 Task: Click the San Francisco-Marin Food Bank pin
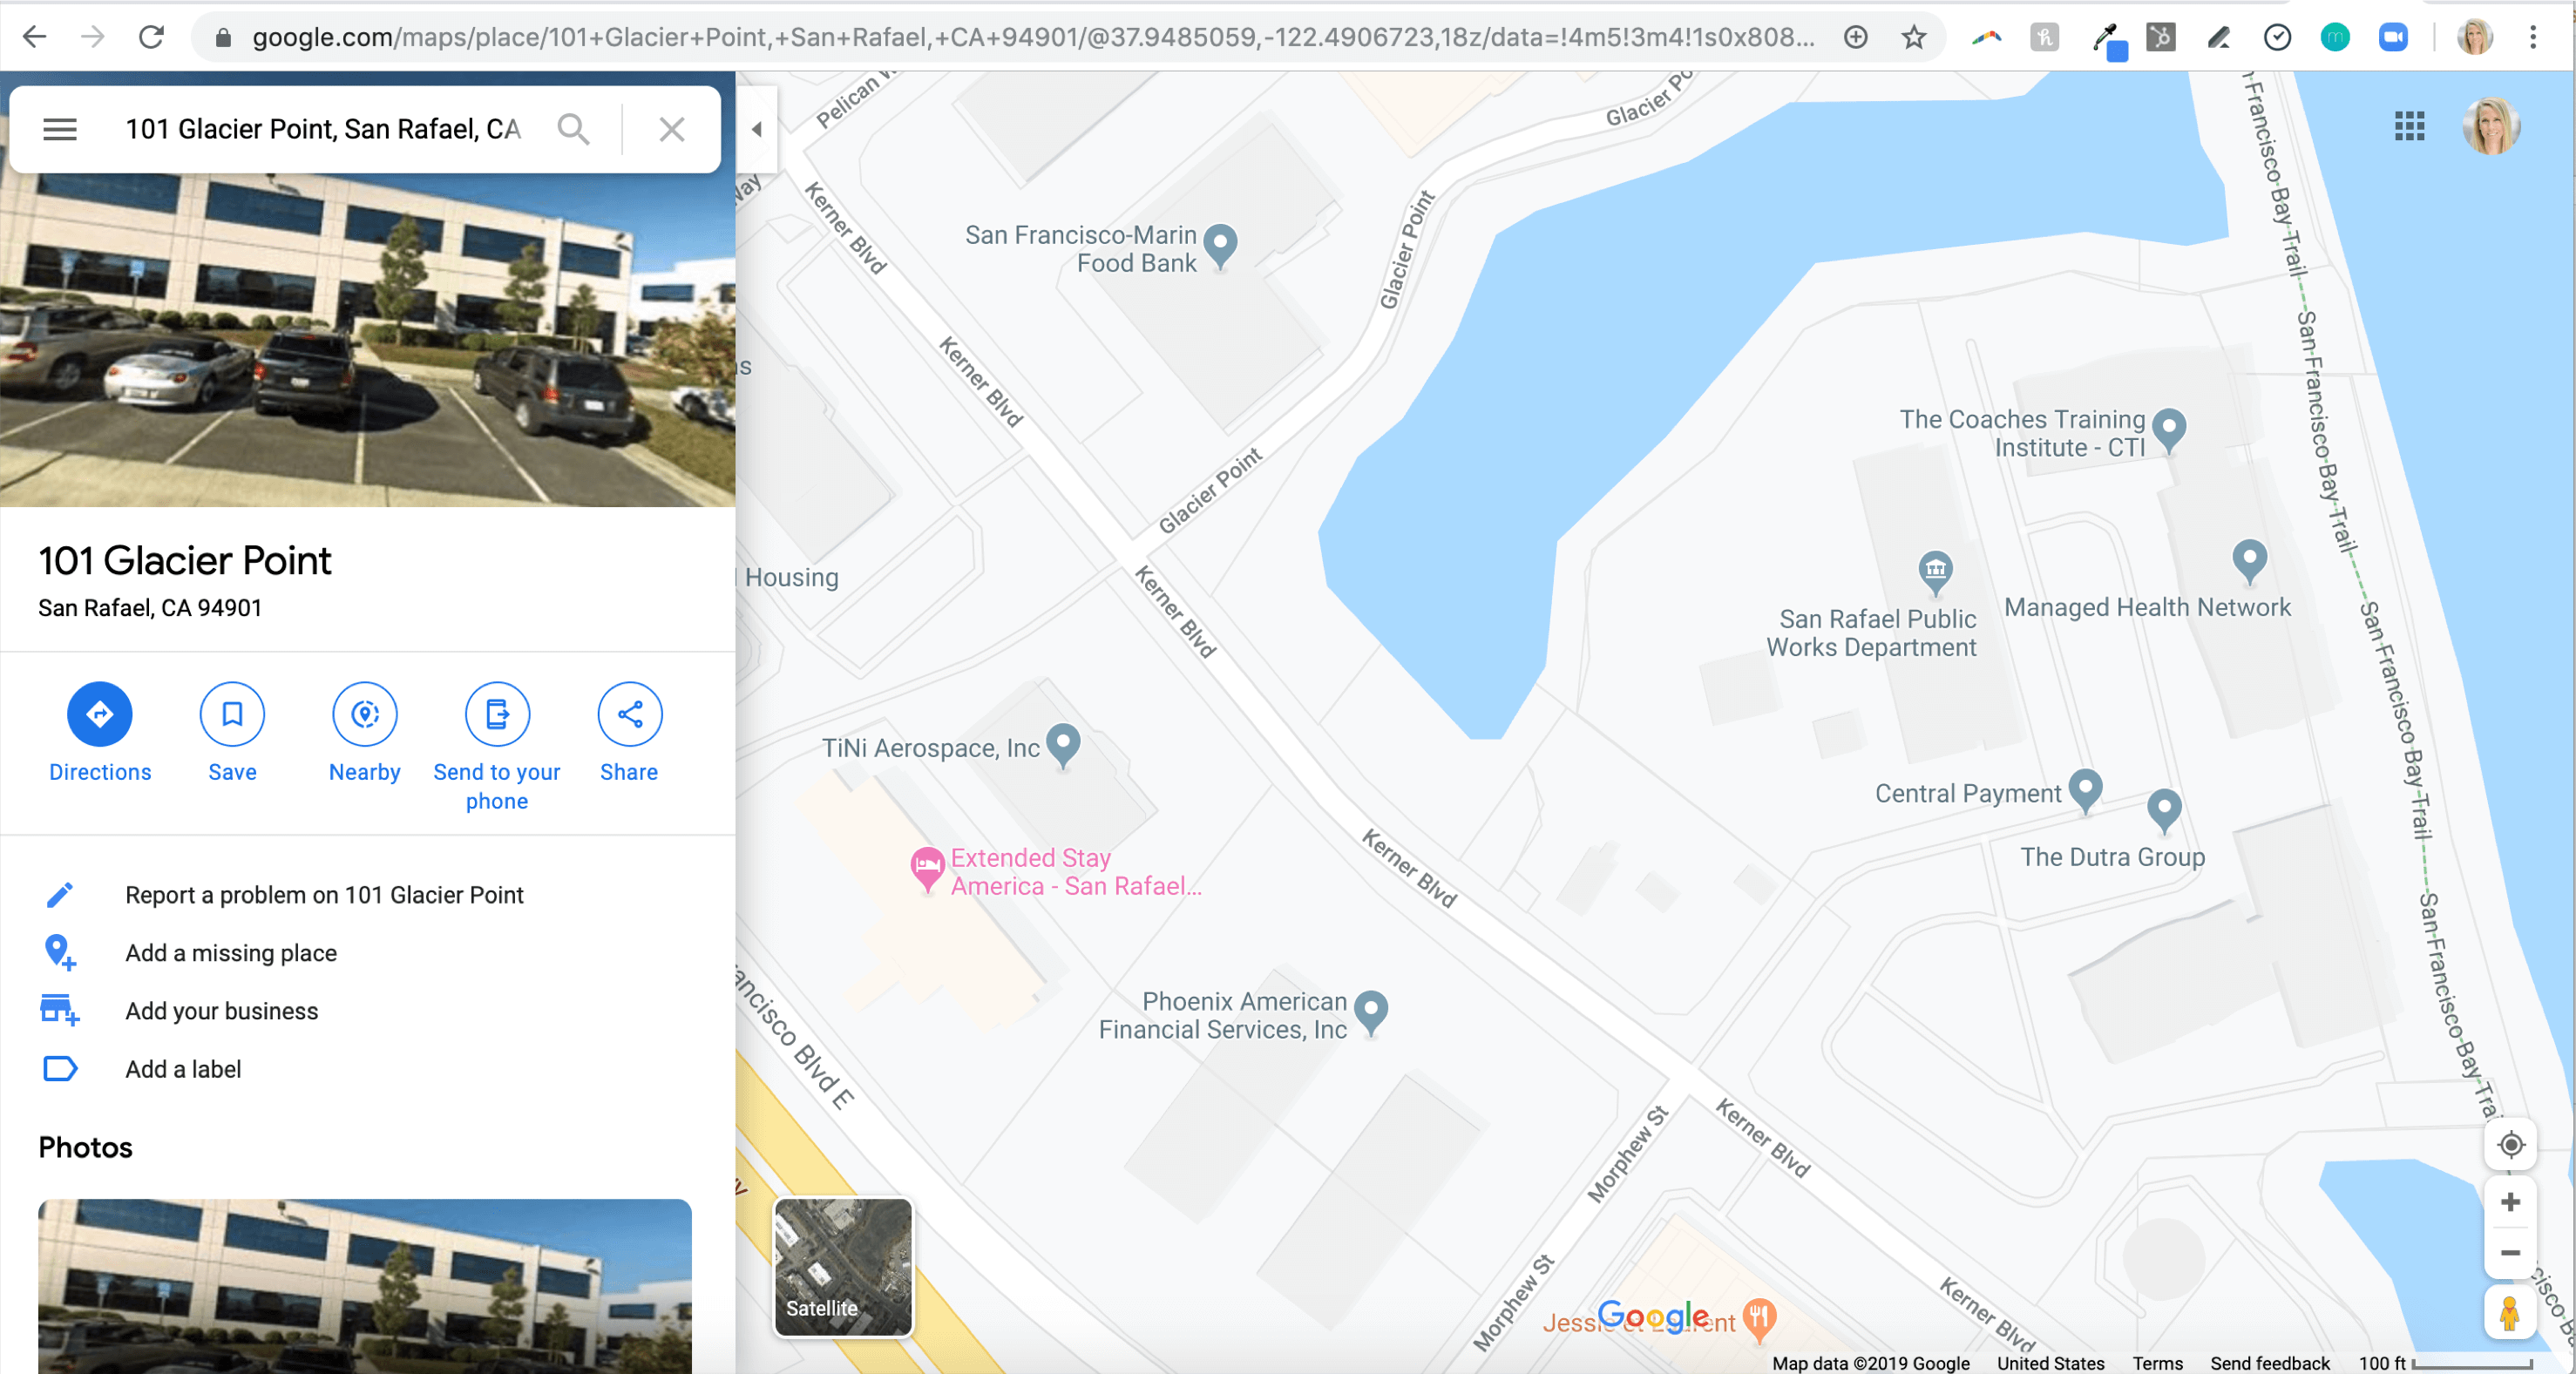pyautogui.click(x=1220, y=246)
